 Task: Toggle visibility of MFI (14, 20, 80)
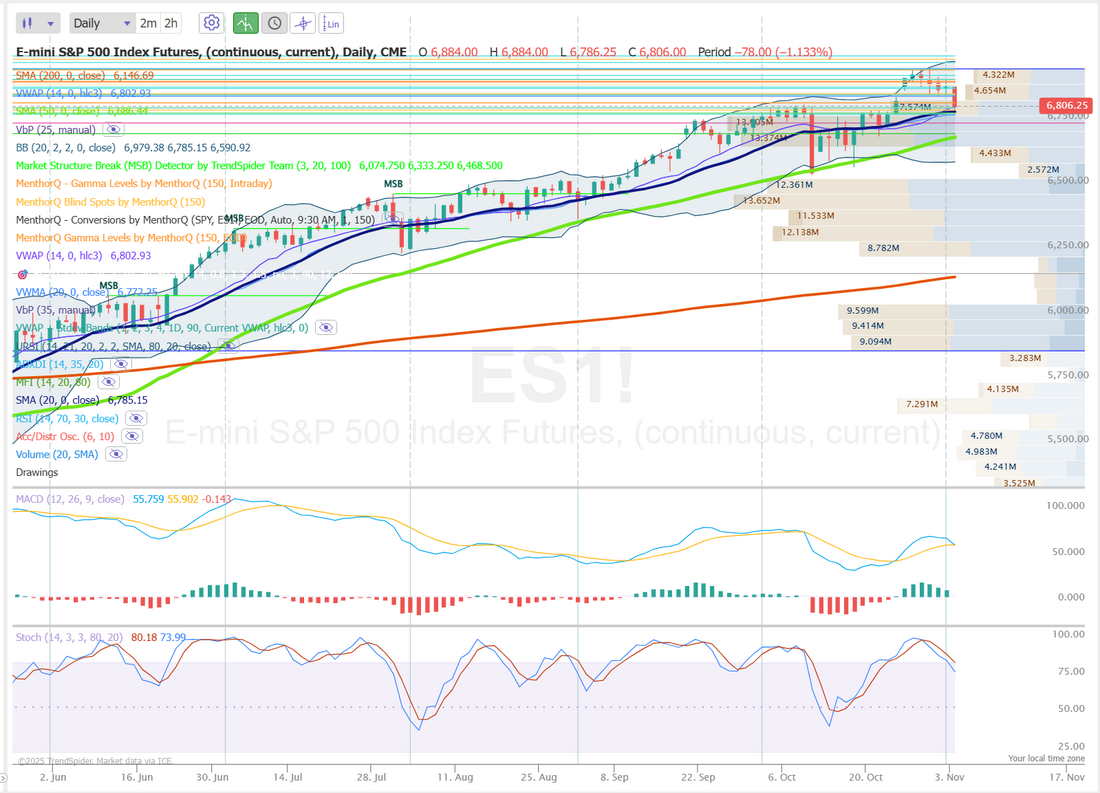pos(110,382)
